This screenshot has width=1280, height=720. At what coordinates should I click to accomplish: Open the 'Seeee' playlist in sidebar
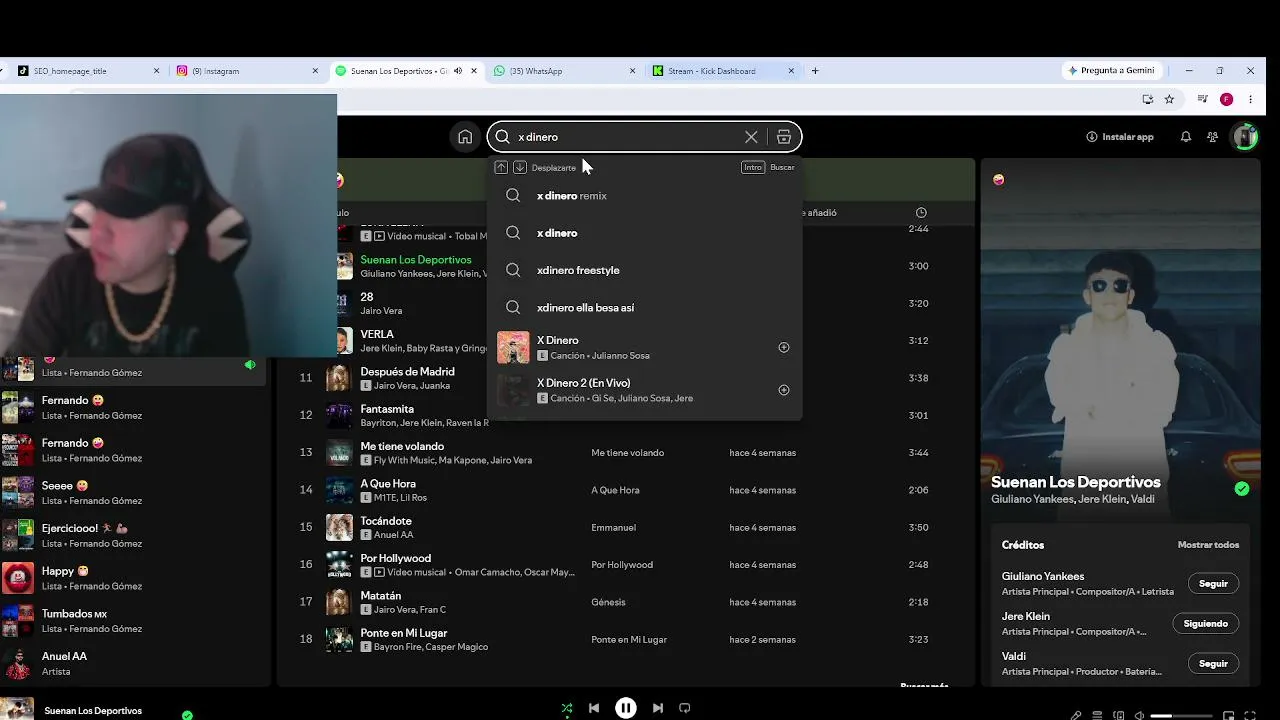135,492
